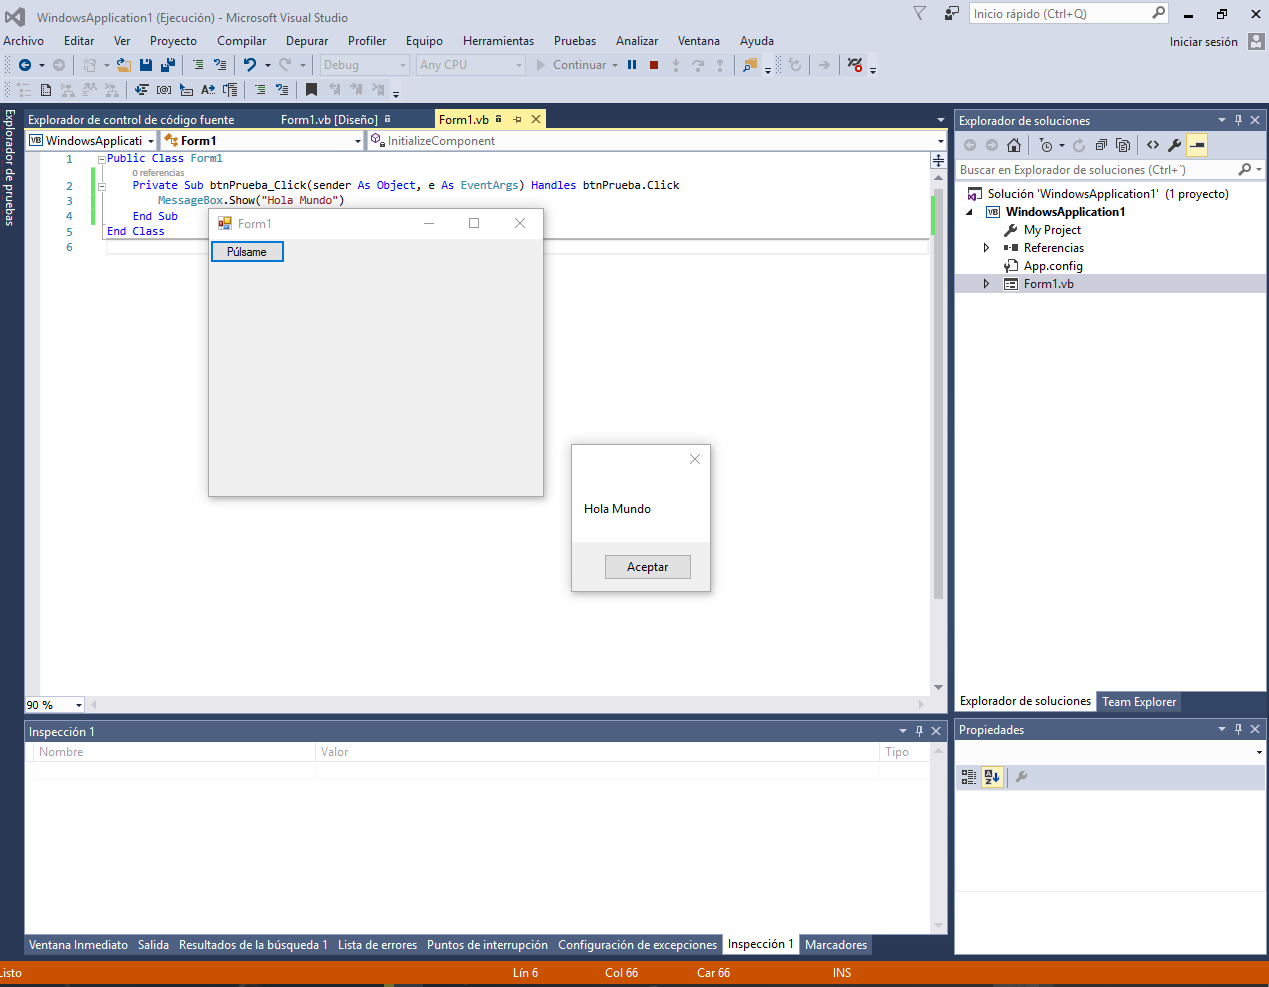
Task: Collapse all in Solution Explorer
Action: (x=1101, y=145)
